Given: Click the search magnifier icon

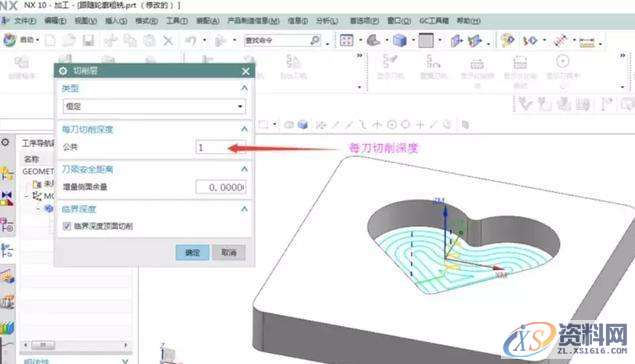Looking at the screenshot, I should tap(315, 40).
